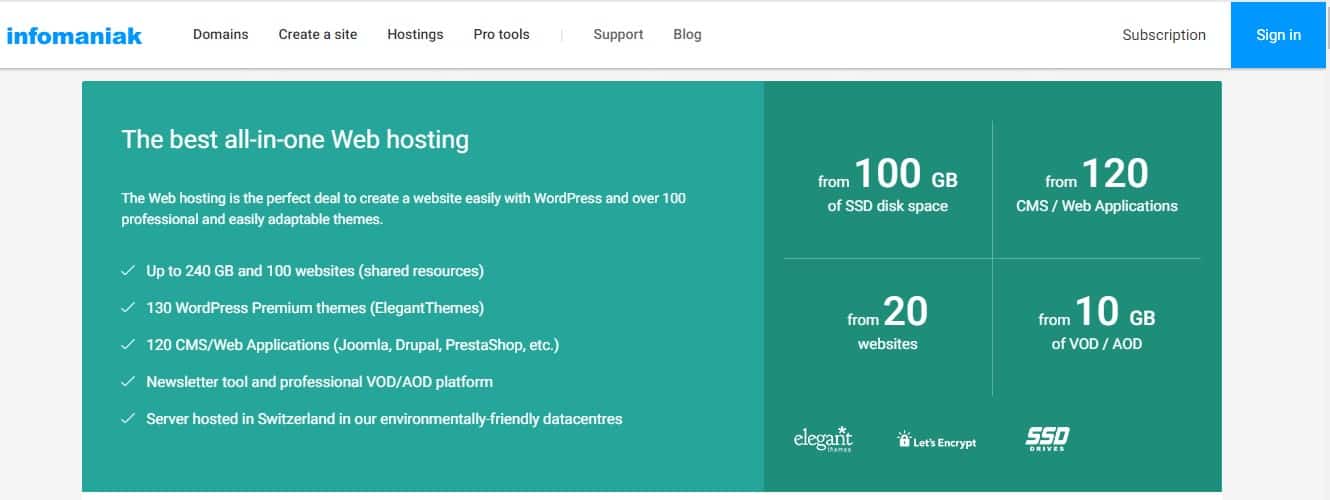Select the "120 CMS/Web Applications" bullet line
Viewport: 1330px width, 500px height.
(x=352, y=345)
